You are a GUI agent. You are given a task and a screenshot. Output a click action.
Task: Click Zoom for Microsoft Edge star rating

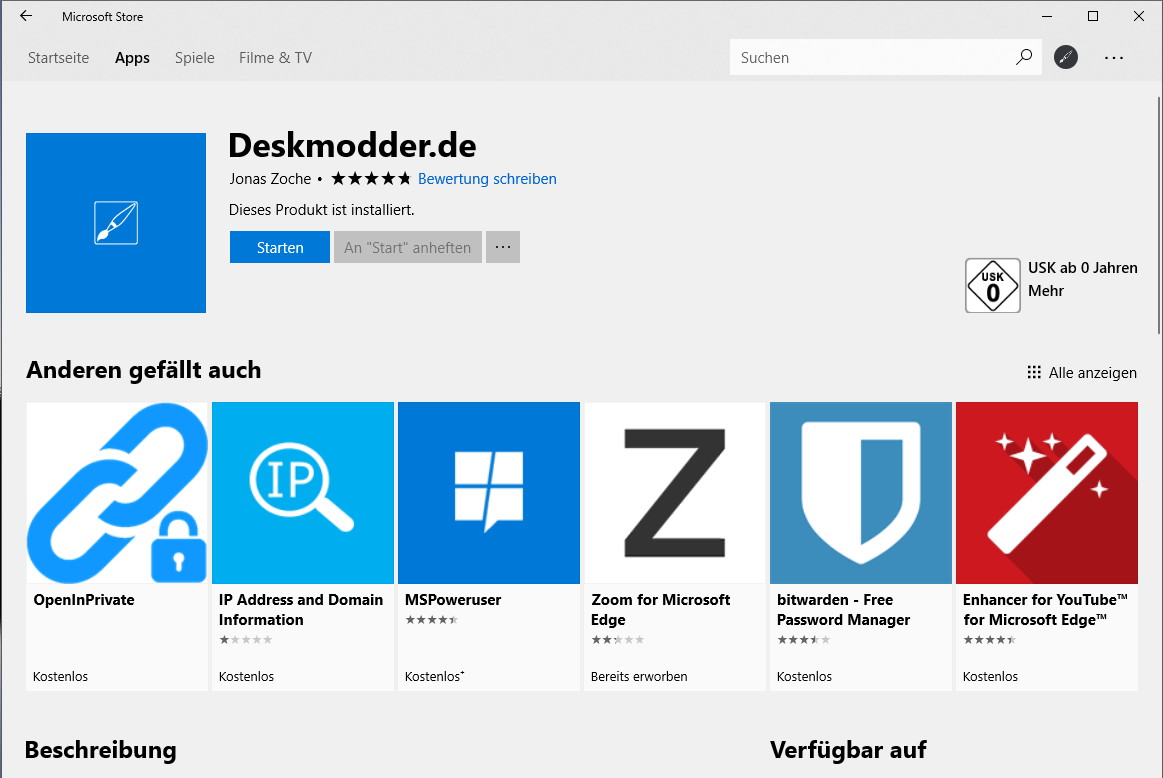click(618, 639)
